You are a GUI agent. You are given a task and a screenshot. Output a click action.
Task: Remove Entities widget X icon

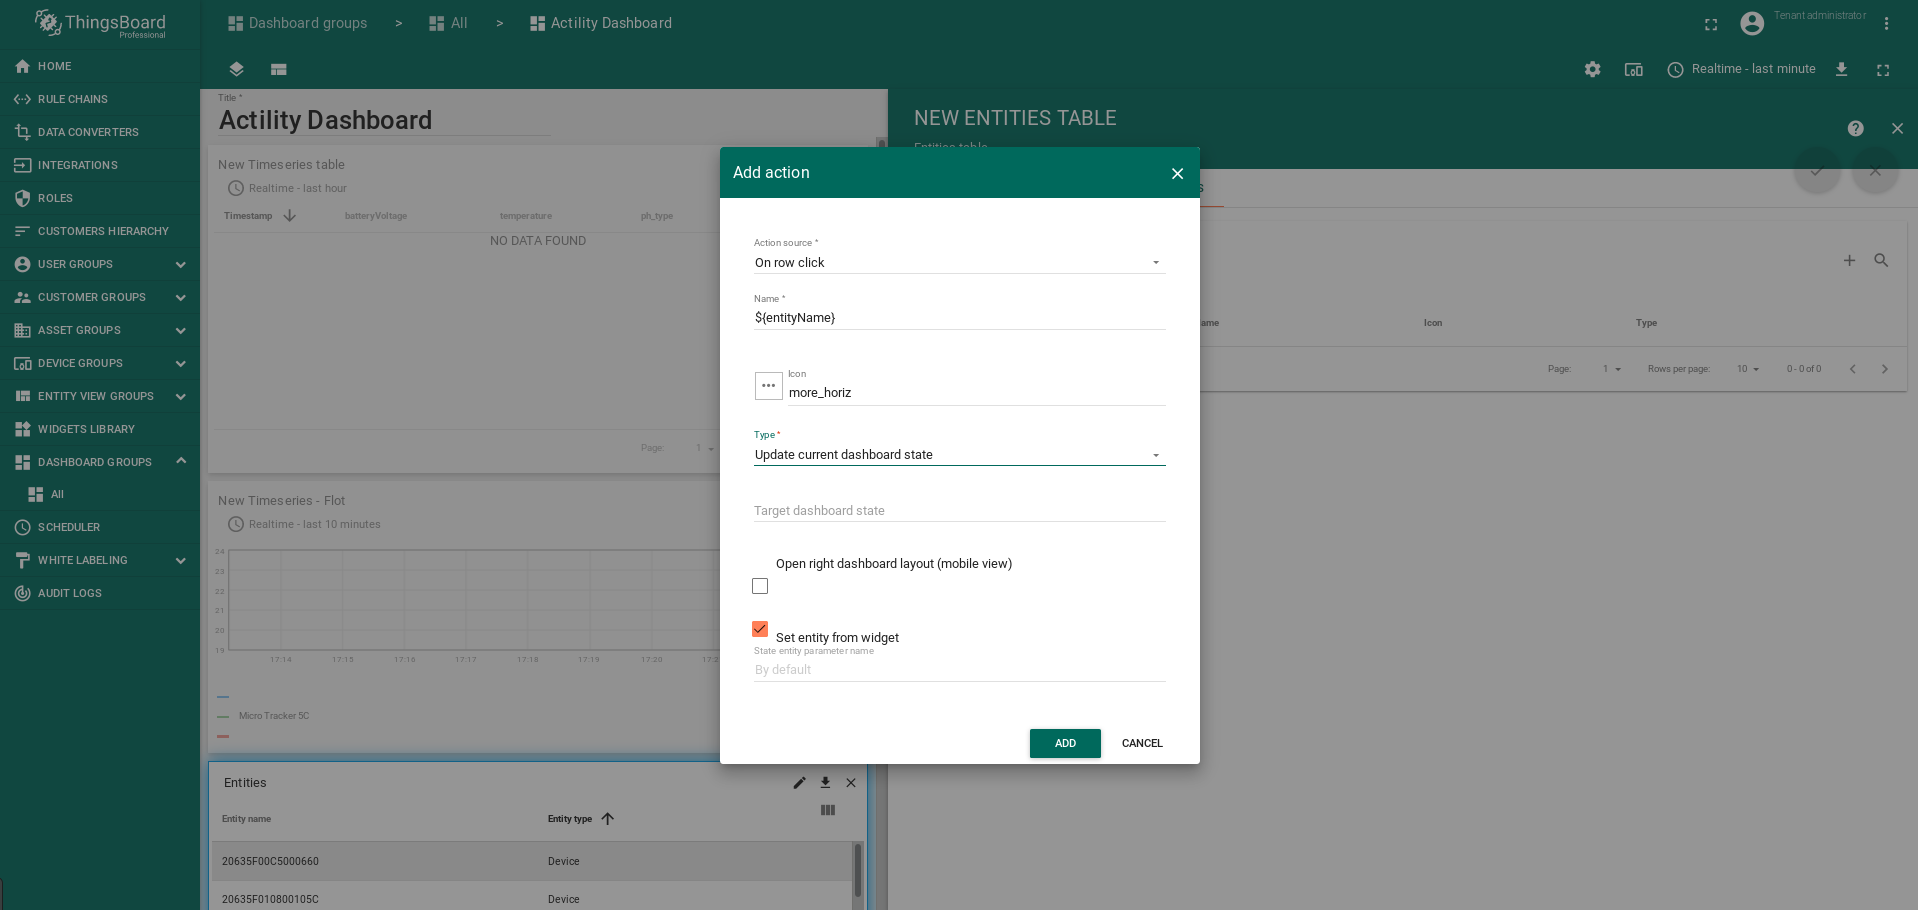pyautogui.click(x=851, y=783)
